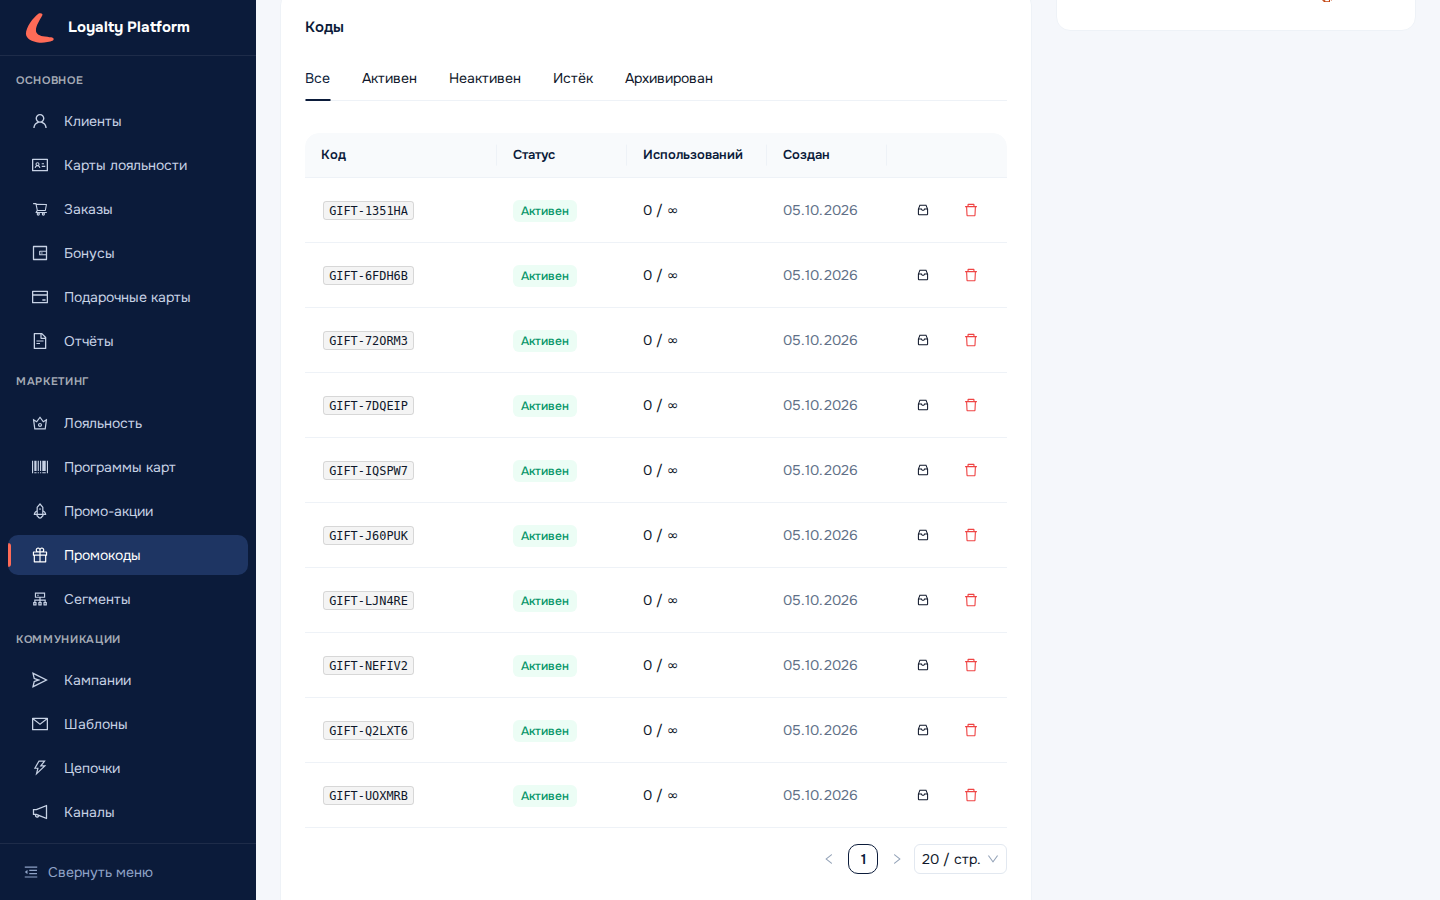Screen dimensions: 1440x900
Task: Click the Loyalty Platform logo
Action: click(108, 27)
